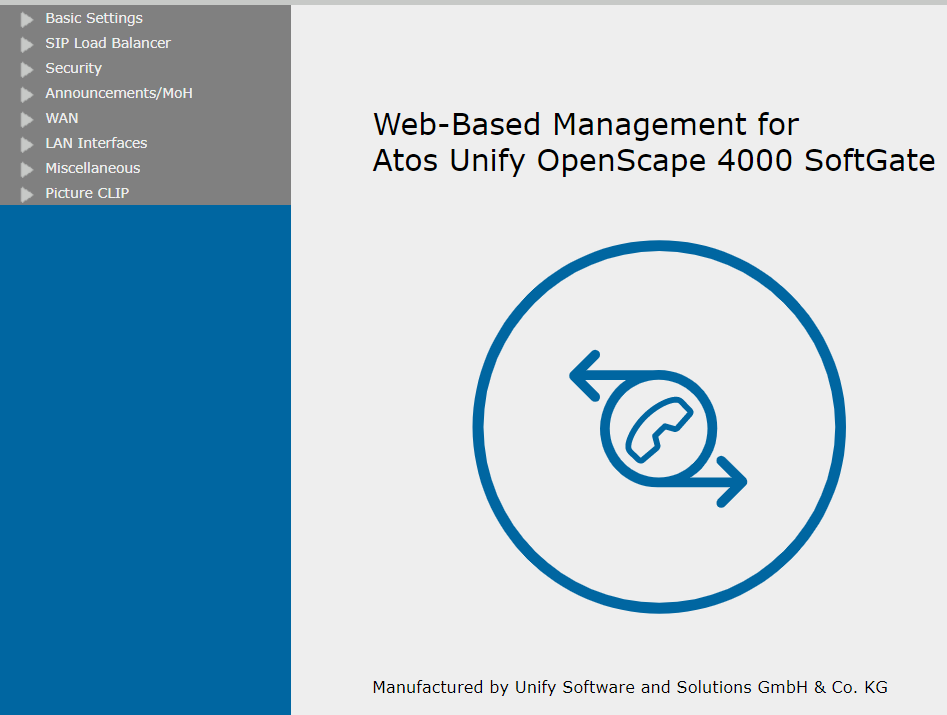Open Basic Settings menu entry

94,18
